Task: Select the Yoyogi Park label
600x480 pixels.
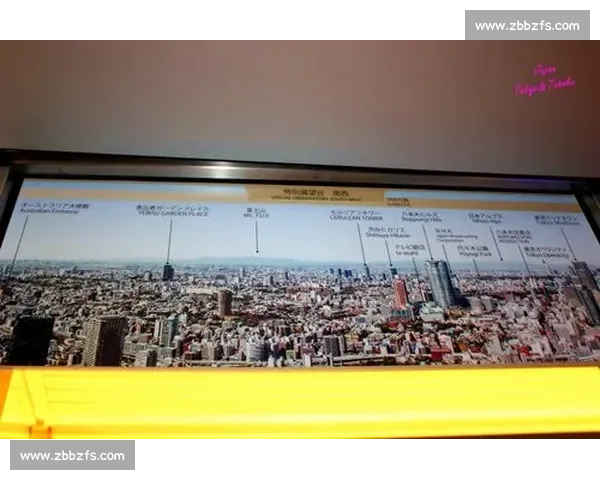Action: pos(475,250)
